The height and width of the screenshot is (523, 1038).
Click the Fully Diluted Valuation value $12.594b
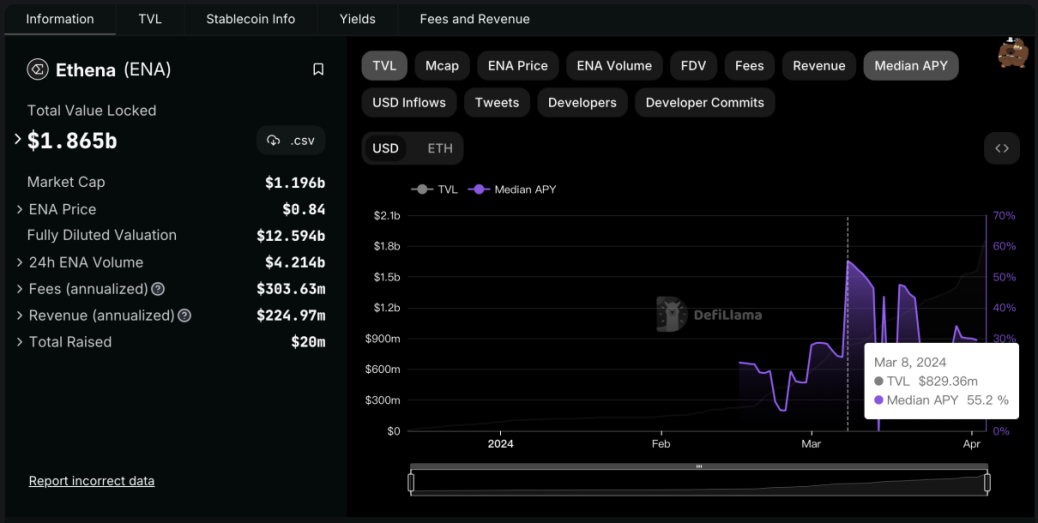pos(291,236)
